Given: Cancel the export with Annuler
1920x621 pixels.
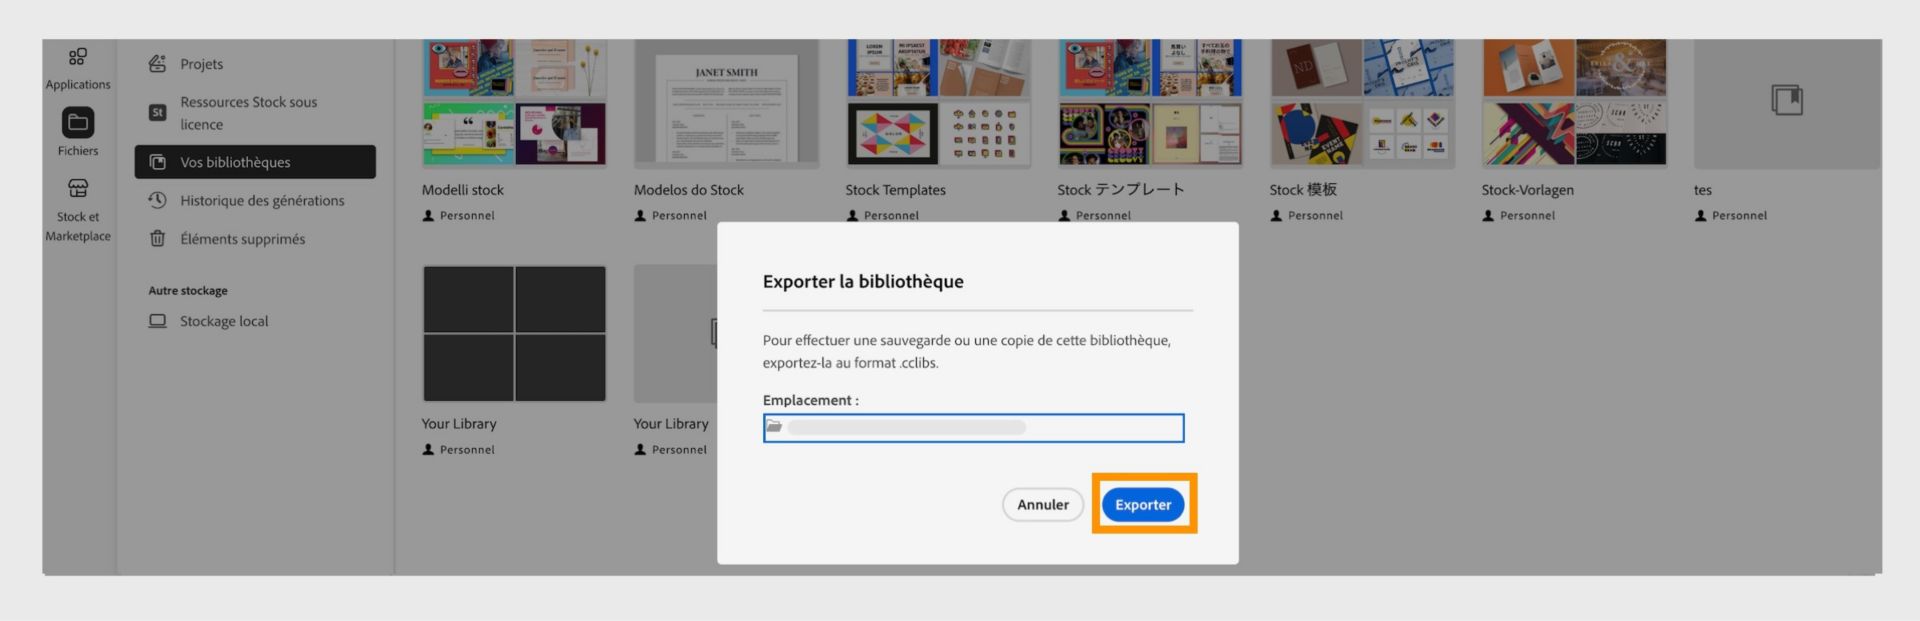Looking at the screenshot, I should (1043, 504).
